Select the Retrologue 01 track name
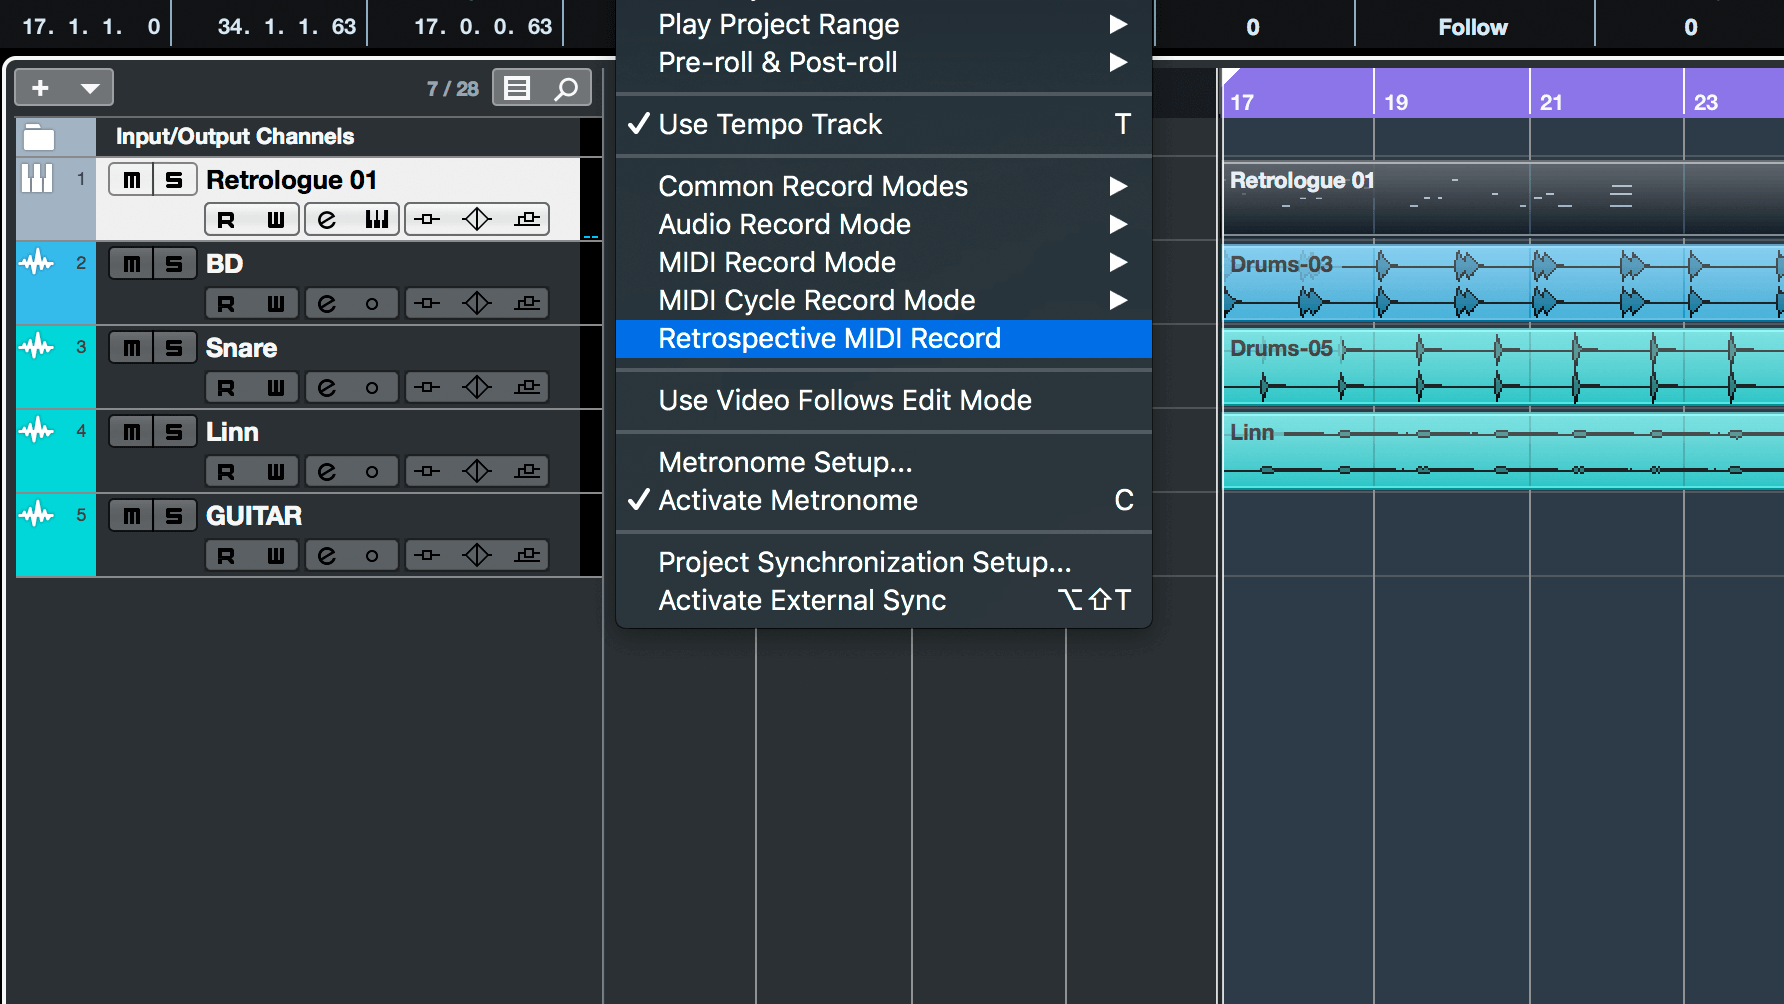This screenshot has width=1784, height=1004. (x=291, y=180)
